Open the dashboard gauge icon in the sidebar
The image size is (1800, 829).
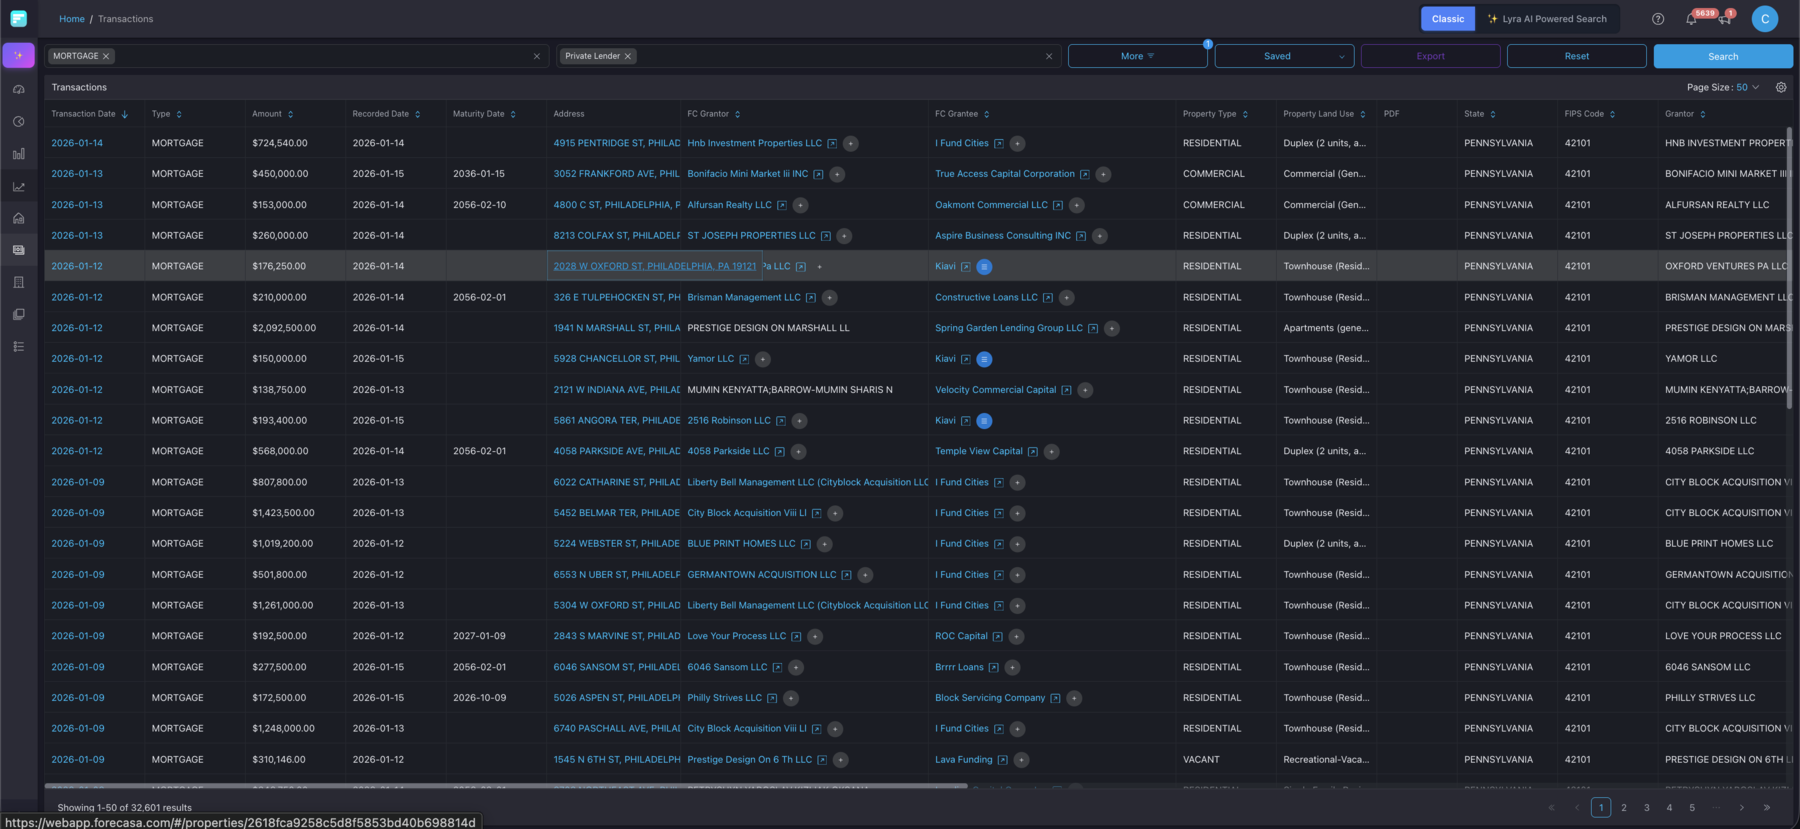(x=18, y=90)
